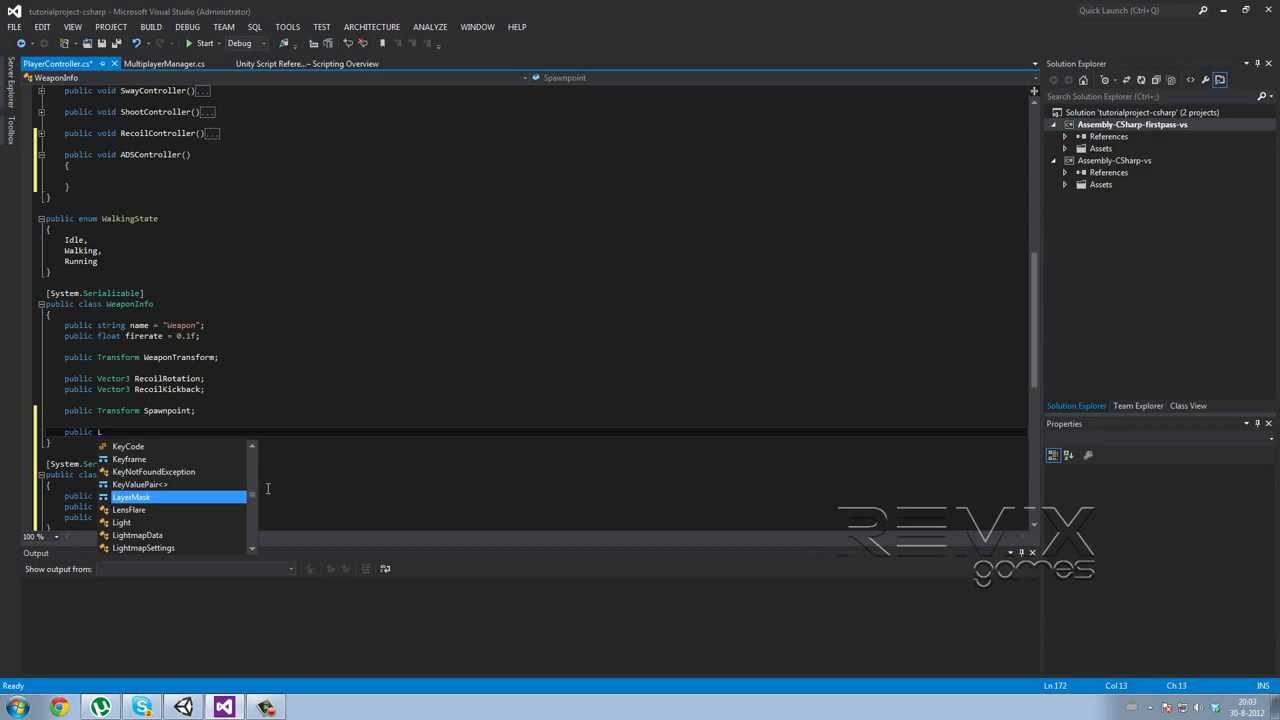Open Unity from the taskbar
This screenshot has width=1280, height=720.
[x=183, y=708]
